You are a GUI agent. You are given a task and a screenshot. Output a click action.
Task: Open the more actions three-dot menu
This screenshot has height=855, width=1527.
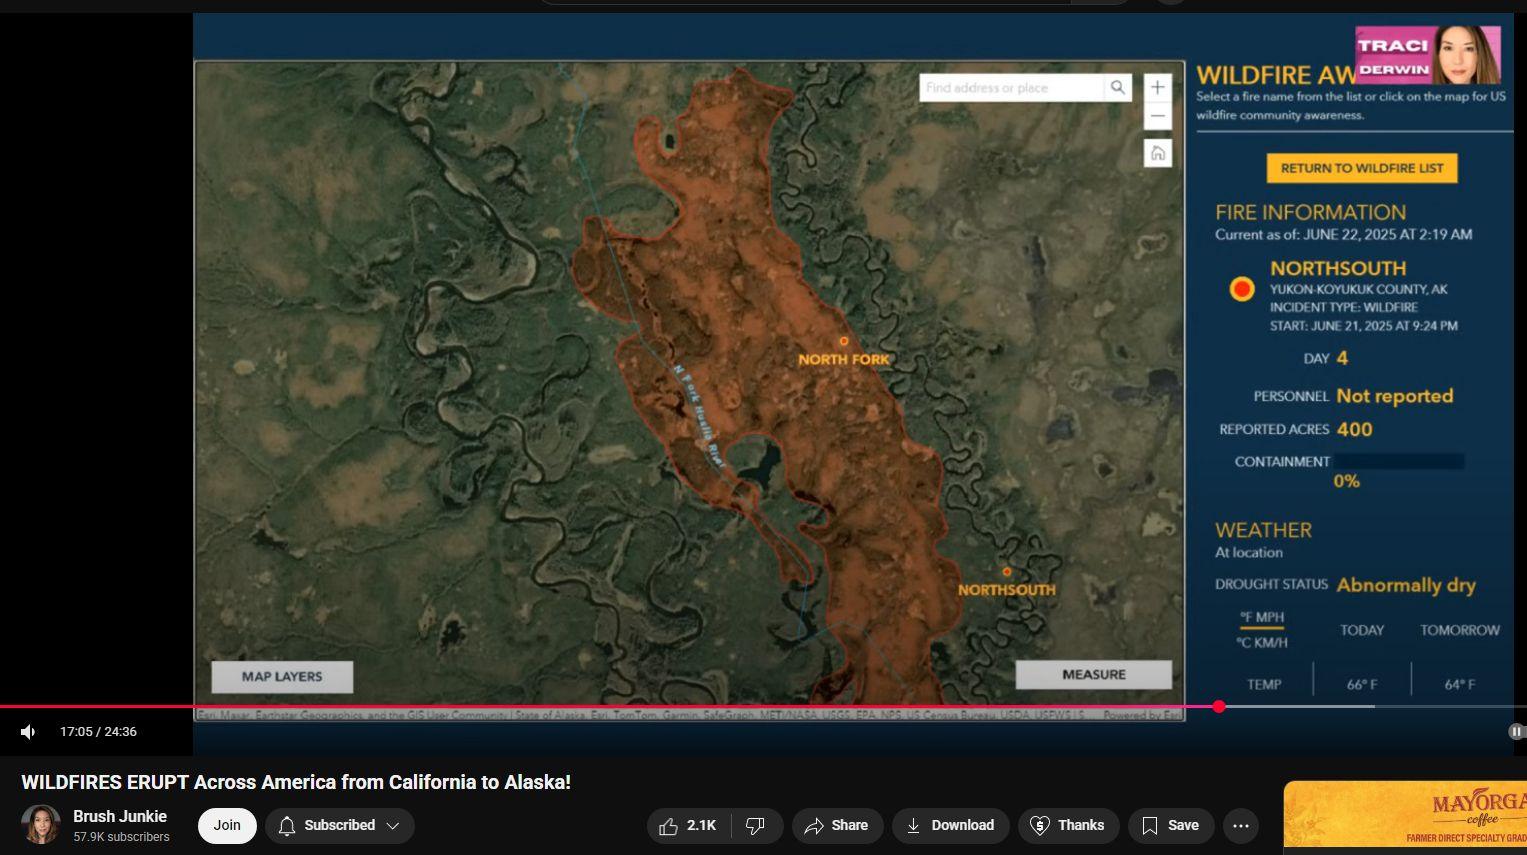point(1241,825)
